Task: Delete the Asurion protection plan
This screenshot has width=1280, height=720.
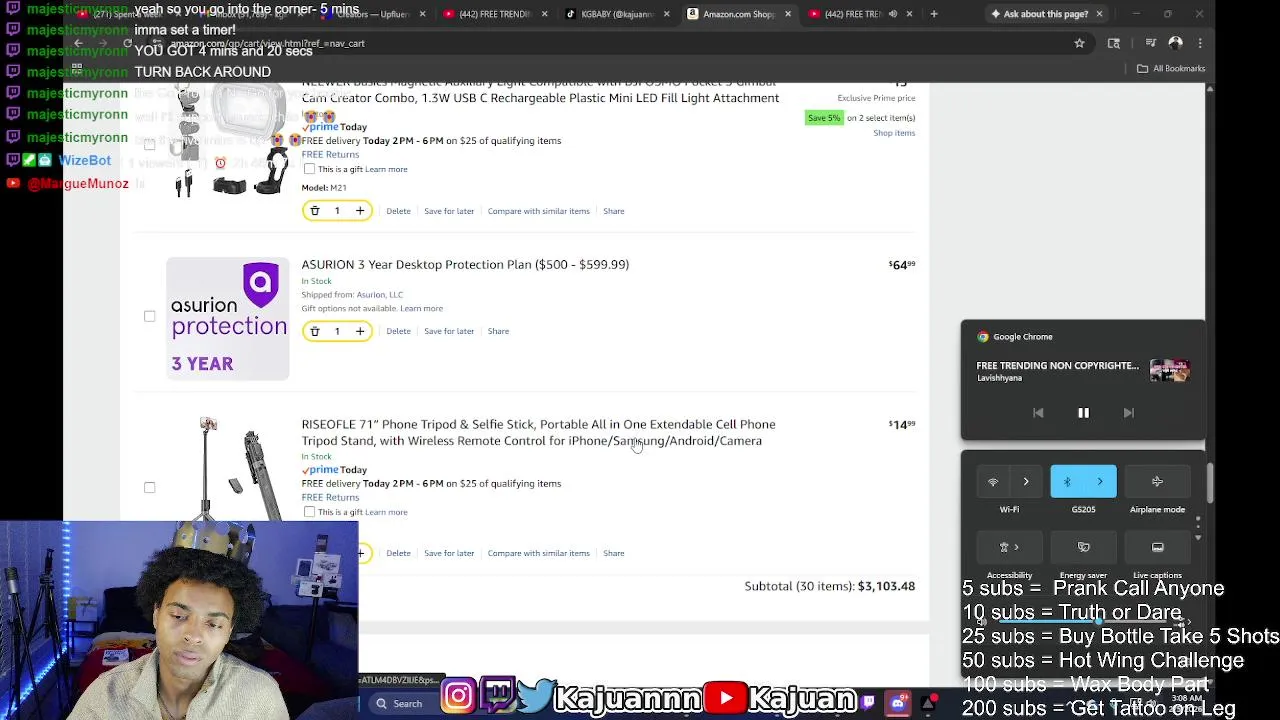Action: click(398, 331)
